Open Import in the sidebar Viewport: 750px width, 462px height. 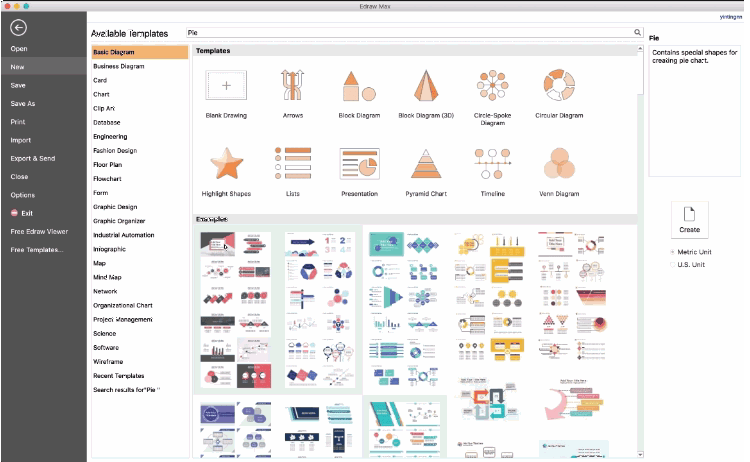(x=21, y=140)
